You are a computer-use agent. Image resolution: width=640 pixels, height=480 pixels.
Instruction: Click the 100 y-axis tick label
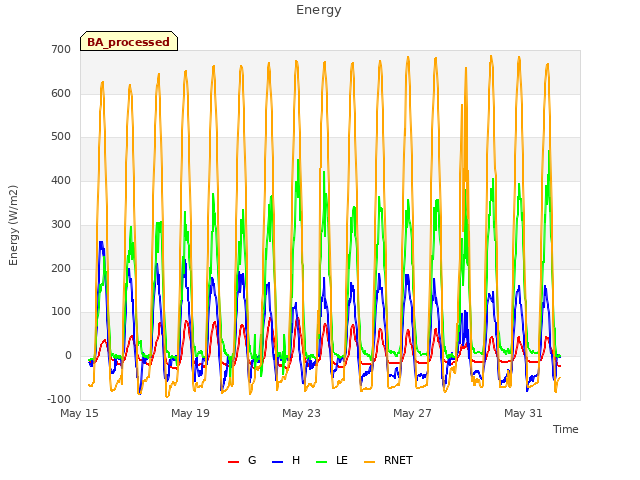tap(61, 312)
